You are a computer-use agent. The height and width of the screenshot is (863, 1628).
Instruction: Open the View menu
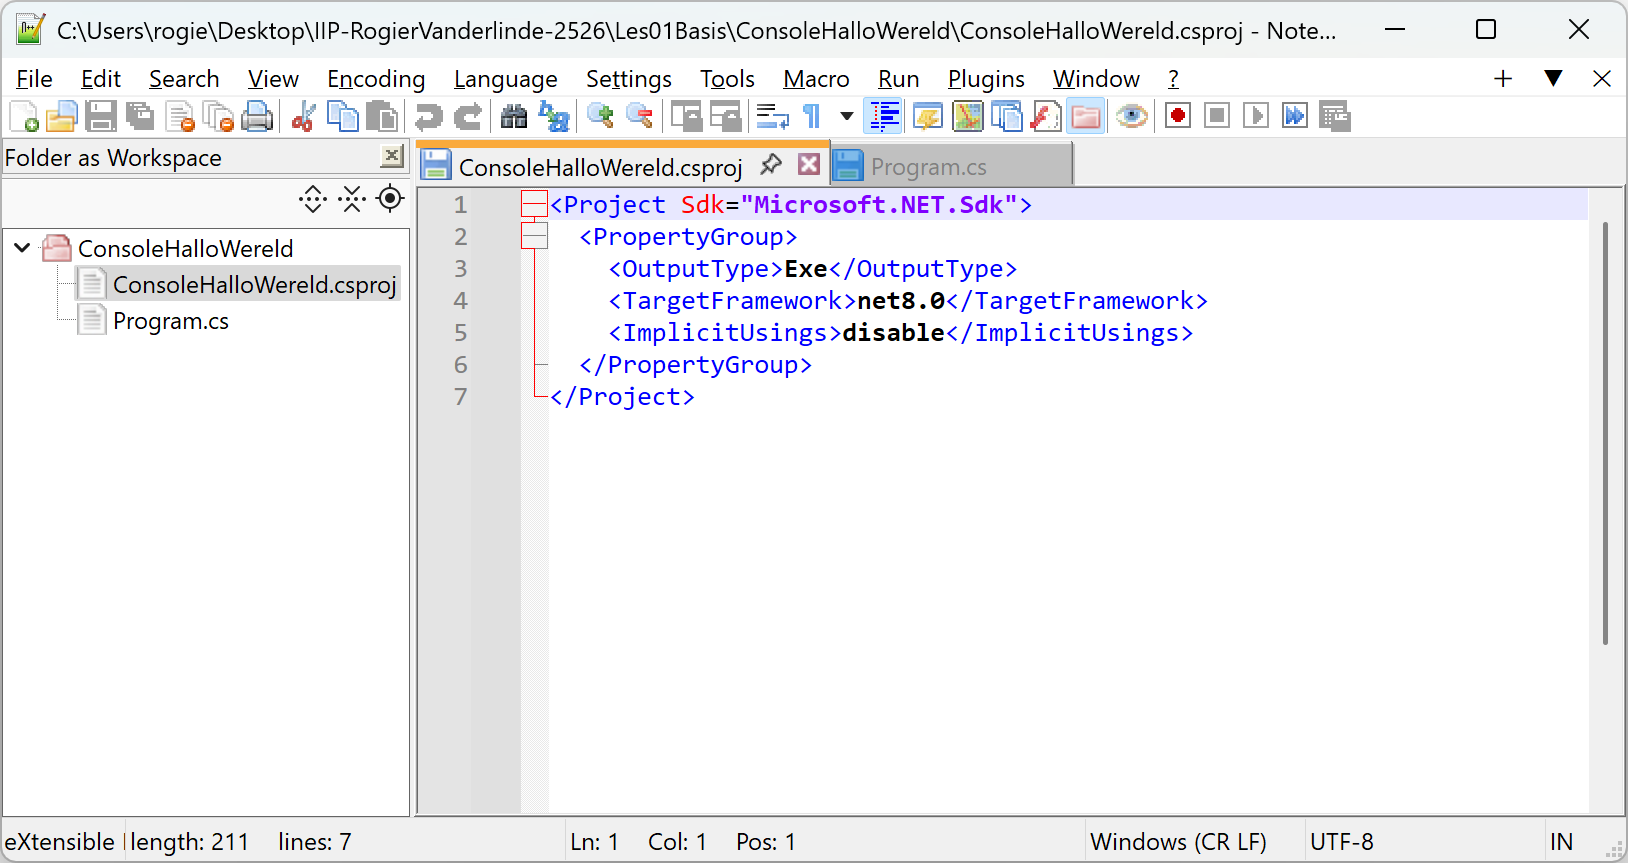tap(273, 79)
